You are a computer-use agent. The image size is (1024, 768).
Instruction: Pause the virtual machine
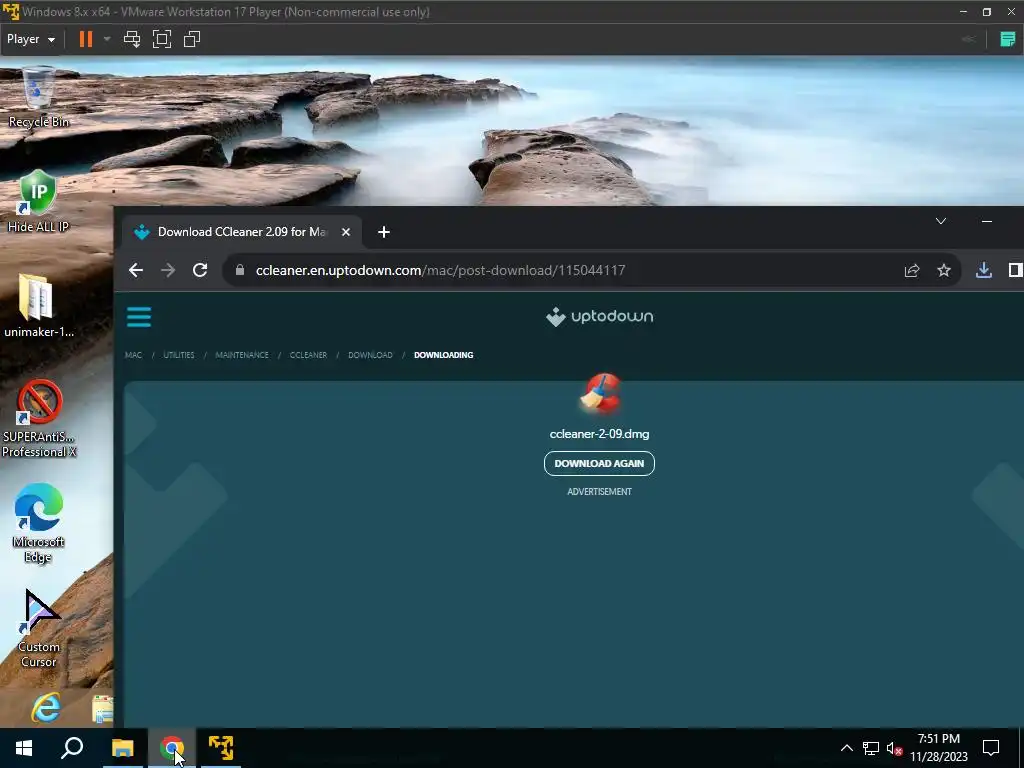[x=86, y=39]
